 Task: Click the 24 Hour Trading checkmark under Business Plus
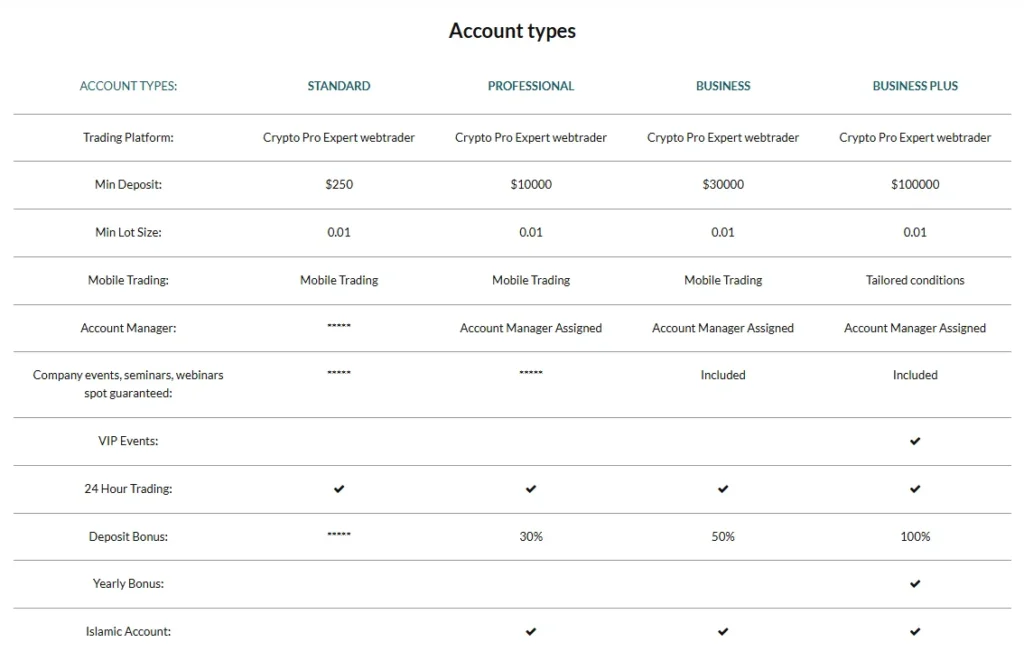(x=915, y=489)
